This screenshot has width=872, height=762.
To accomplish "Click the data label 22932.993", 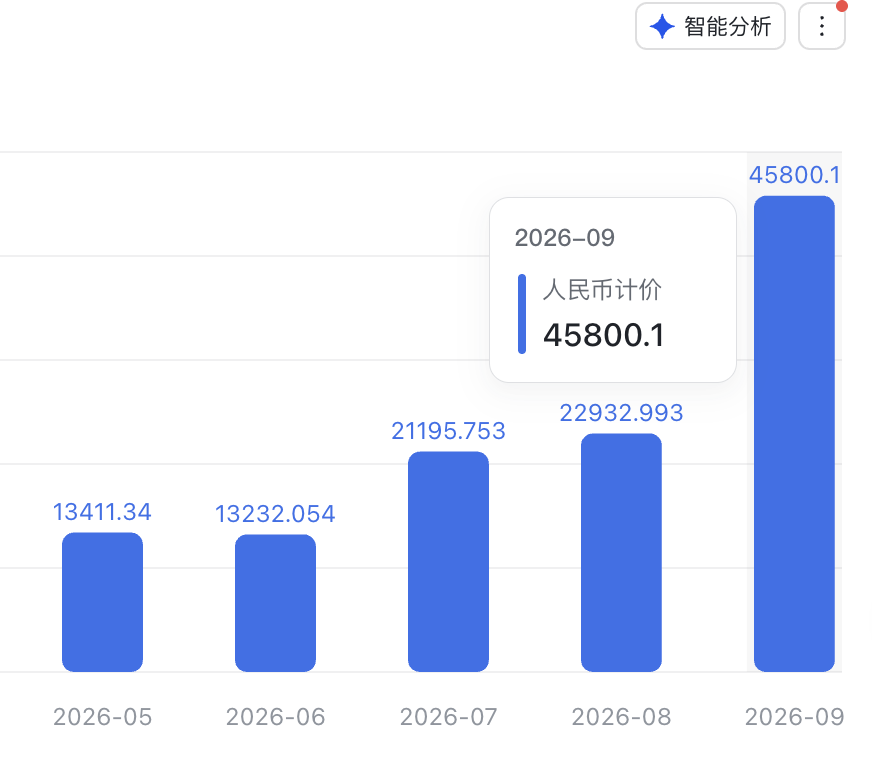I will 621,413.
